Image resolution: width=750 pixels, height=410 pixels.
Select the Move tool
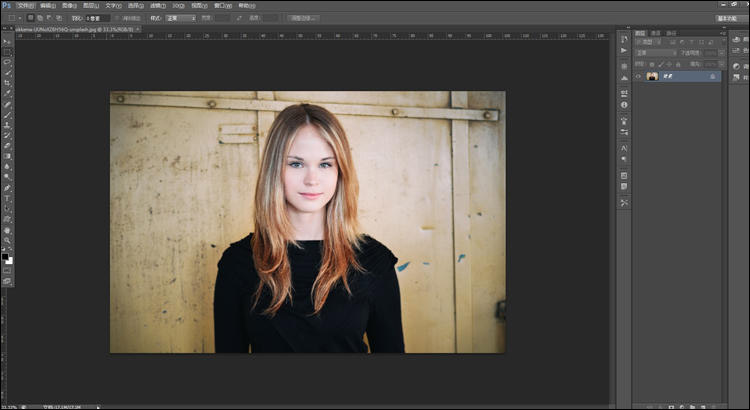pos(7,42)
